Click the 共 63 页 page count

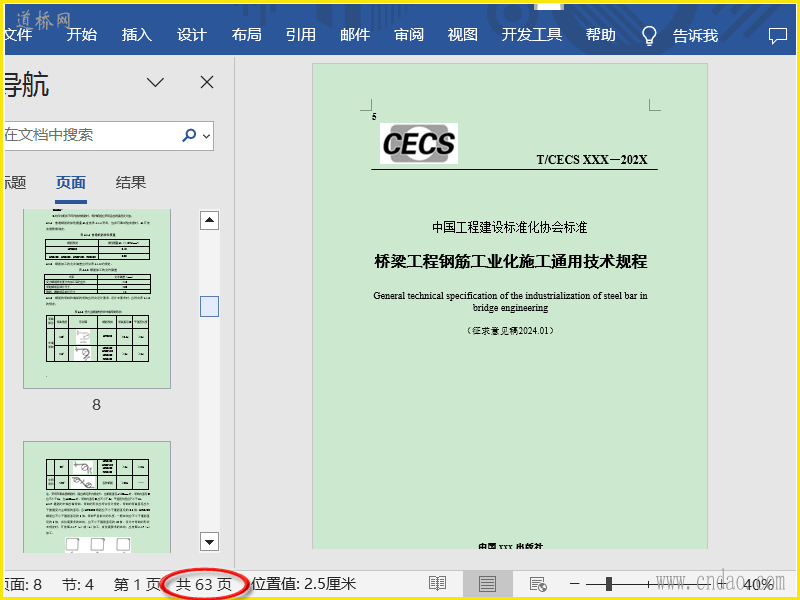coord(204,584)
